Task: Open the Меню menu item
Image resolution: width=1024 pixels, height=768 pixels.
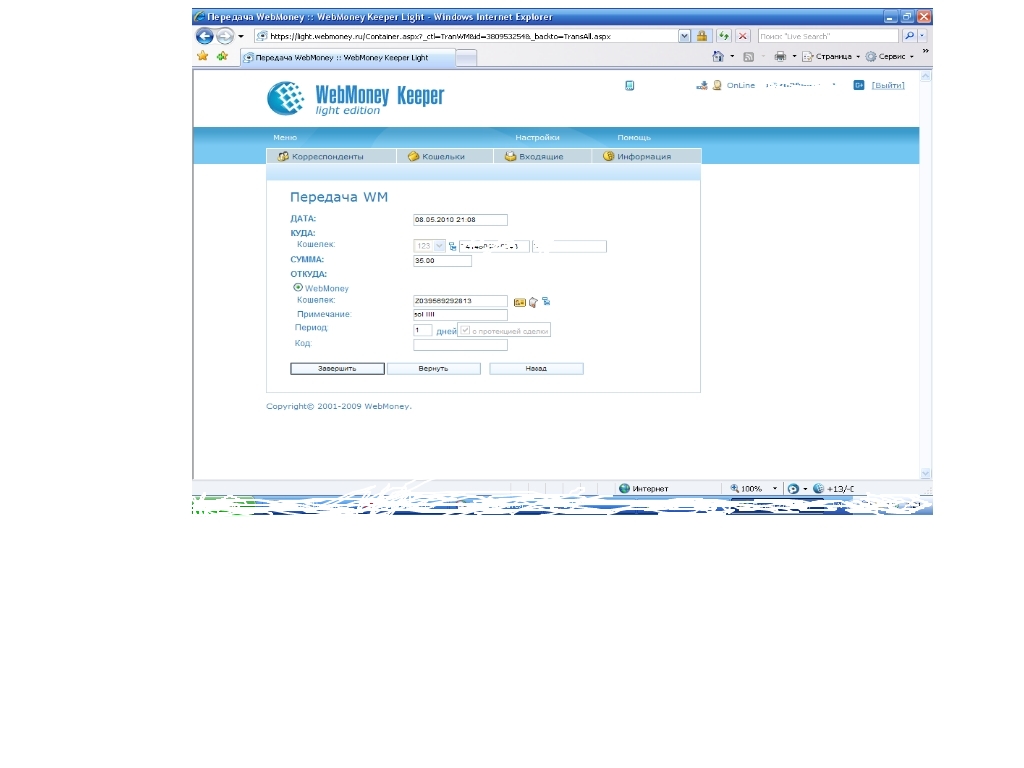Action: click(285, 137)
